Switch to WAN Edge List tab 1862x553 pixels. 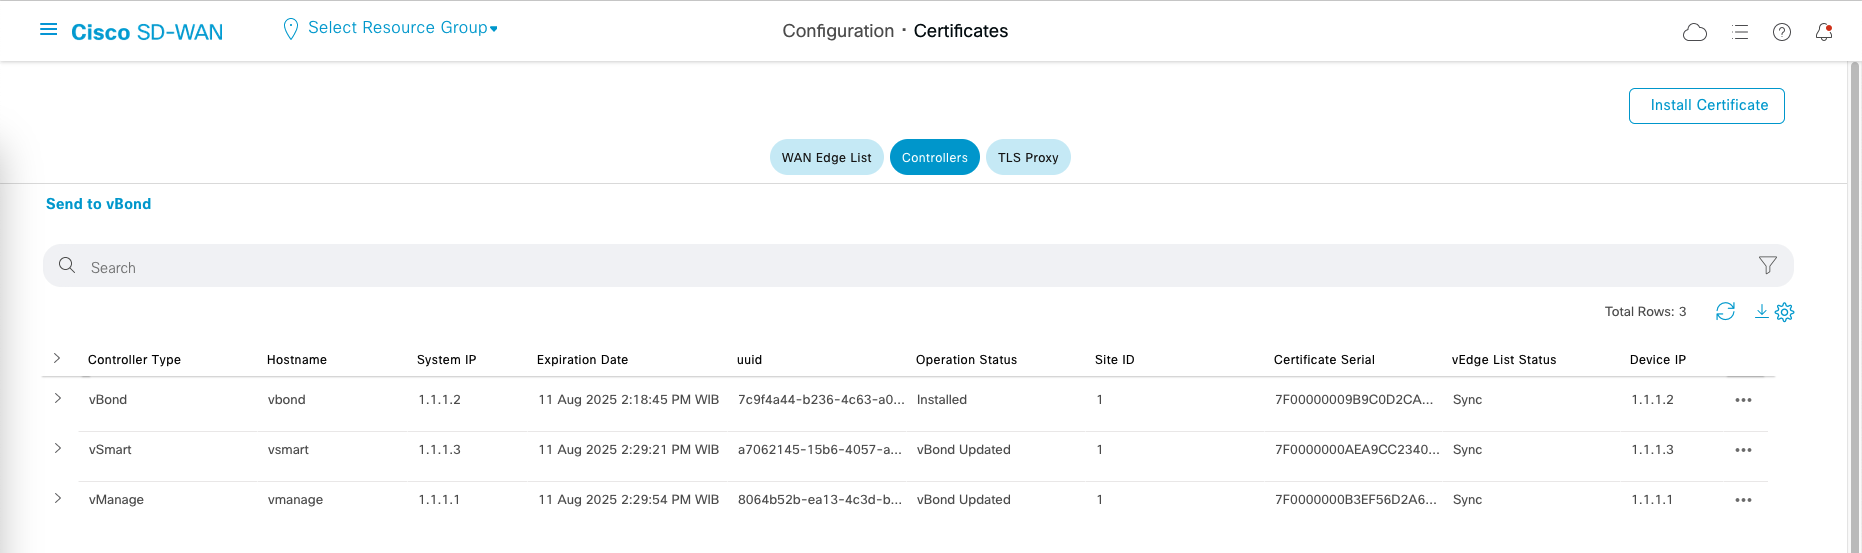tap(826, 157)
